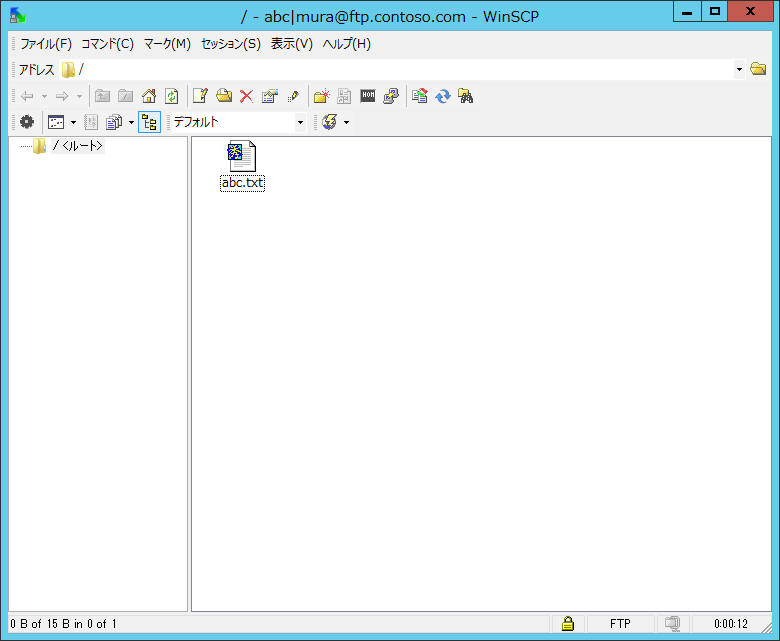Screen dimensions: 780x641
Task: Go to the home directory
Action: coord(149,96)
